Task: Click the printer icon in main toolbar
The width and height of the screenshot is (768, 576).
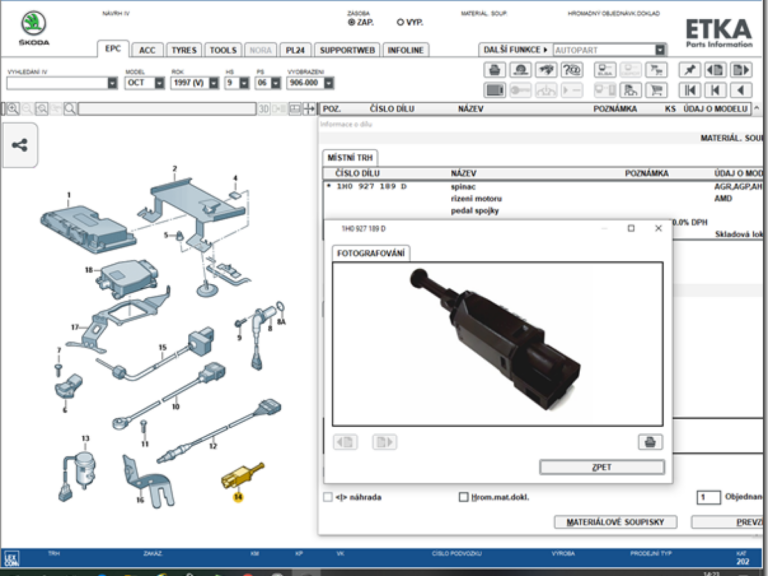Action: [x=494, y=70]
